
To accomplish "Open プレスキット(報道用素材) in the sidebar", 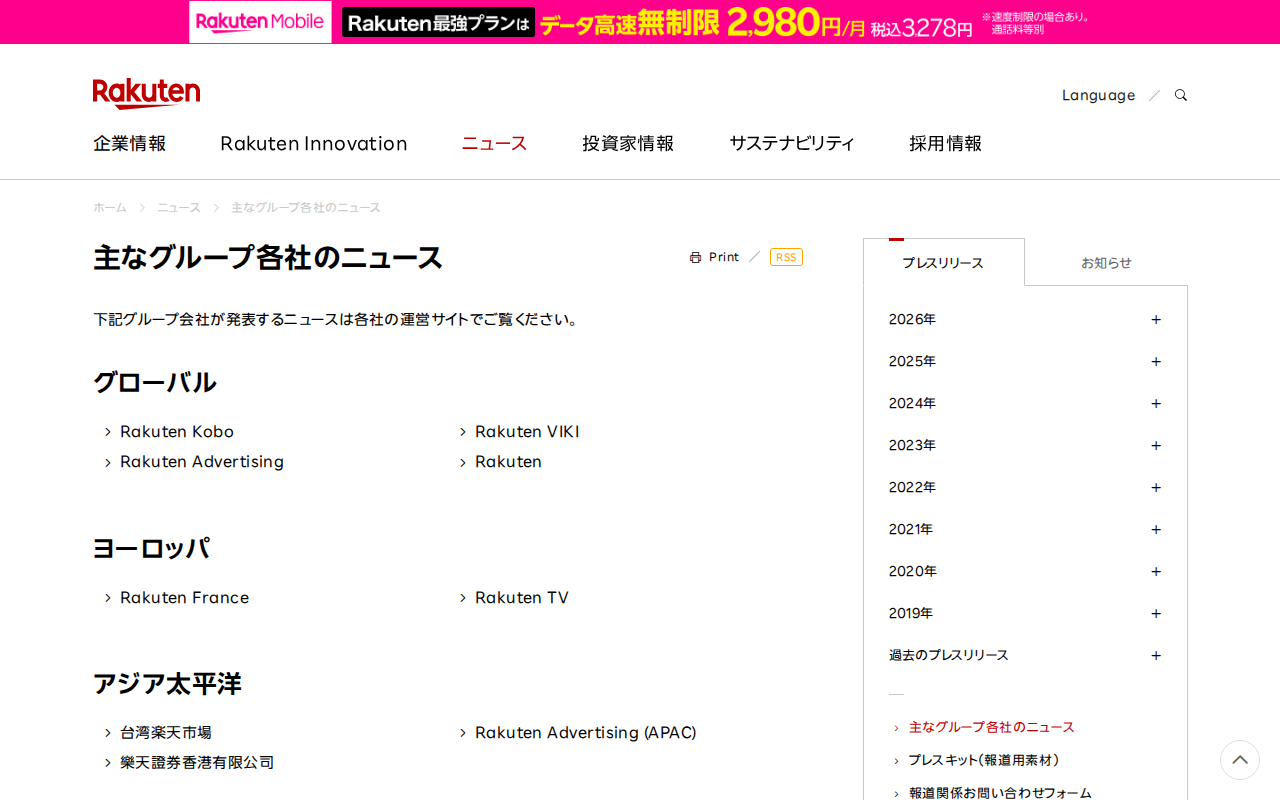I will (x=986, y=760).
